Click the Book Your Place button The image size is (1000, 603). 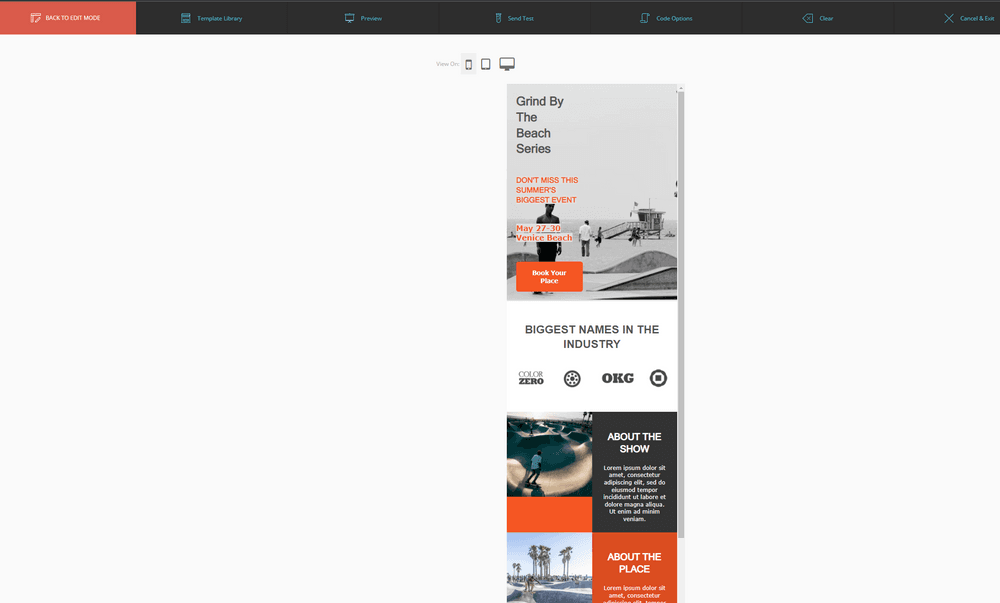pyautogui.click(x=549, y=277)
